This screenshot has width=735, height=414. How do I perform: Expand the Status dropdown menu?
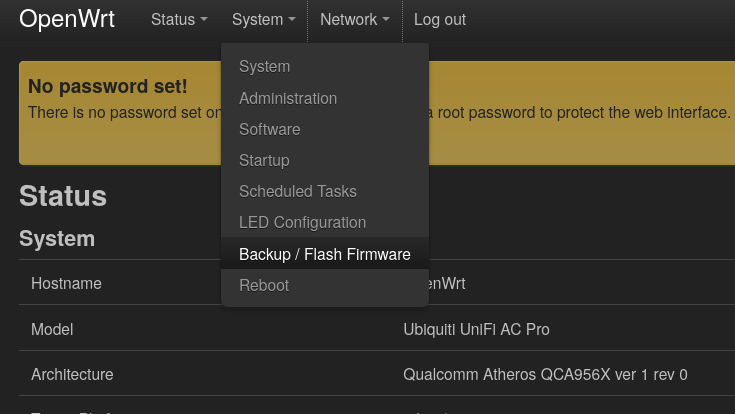(179, 20)
